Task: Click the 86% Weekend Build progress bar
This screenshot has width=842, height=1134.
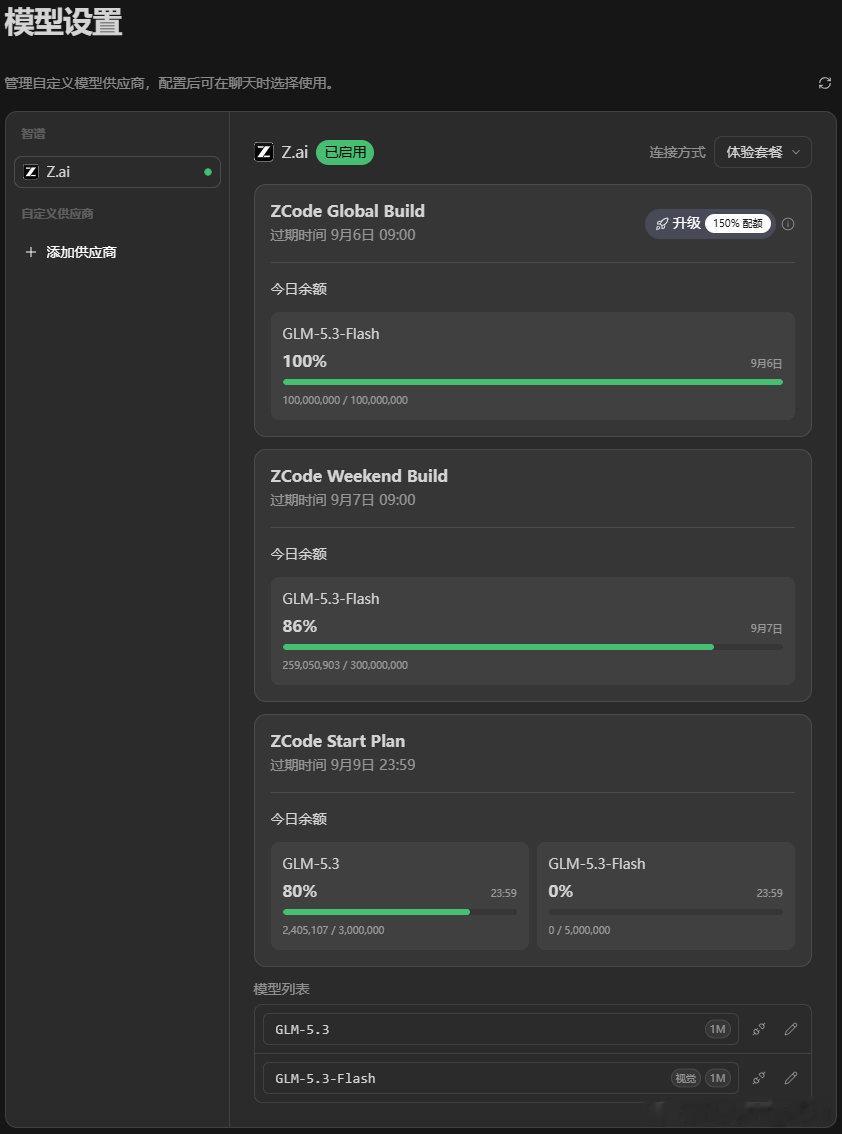Action: point(532,647)
